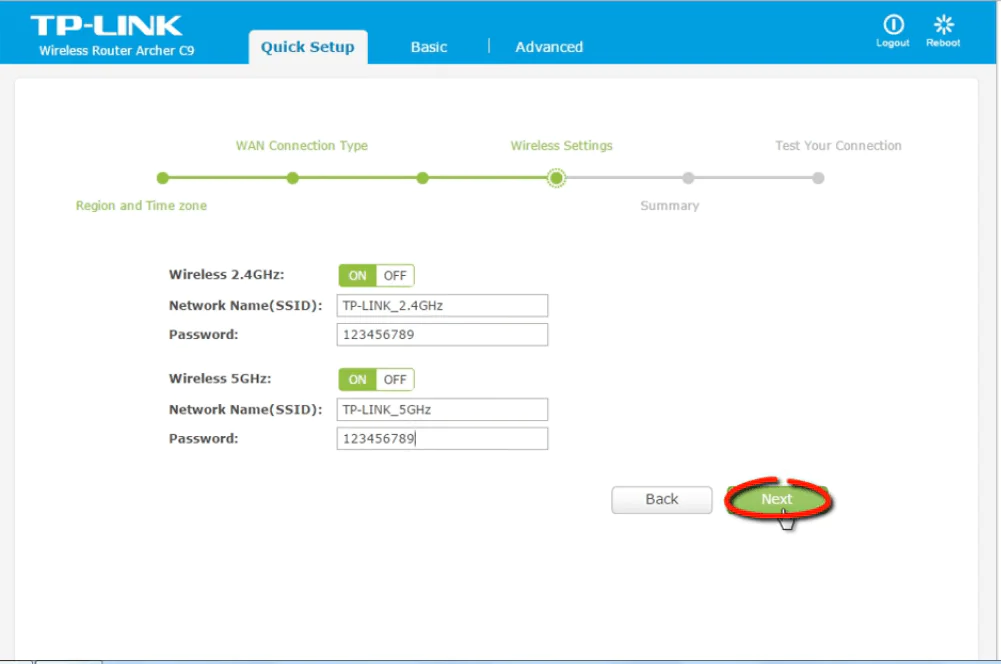1001x664 pixels.
Task: Open the Advanced tab
Action: click(549, 46)
